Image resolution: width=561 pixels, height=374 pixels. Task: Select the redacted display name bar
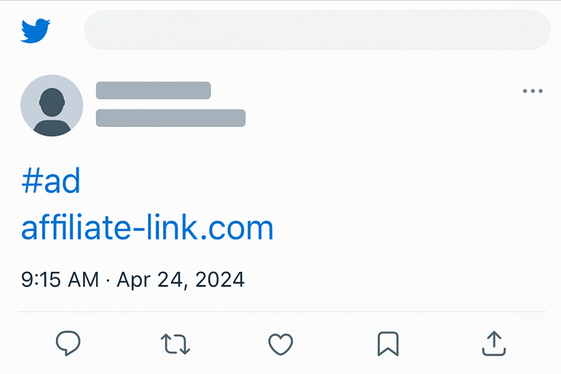coord(153,90)
